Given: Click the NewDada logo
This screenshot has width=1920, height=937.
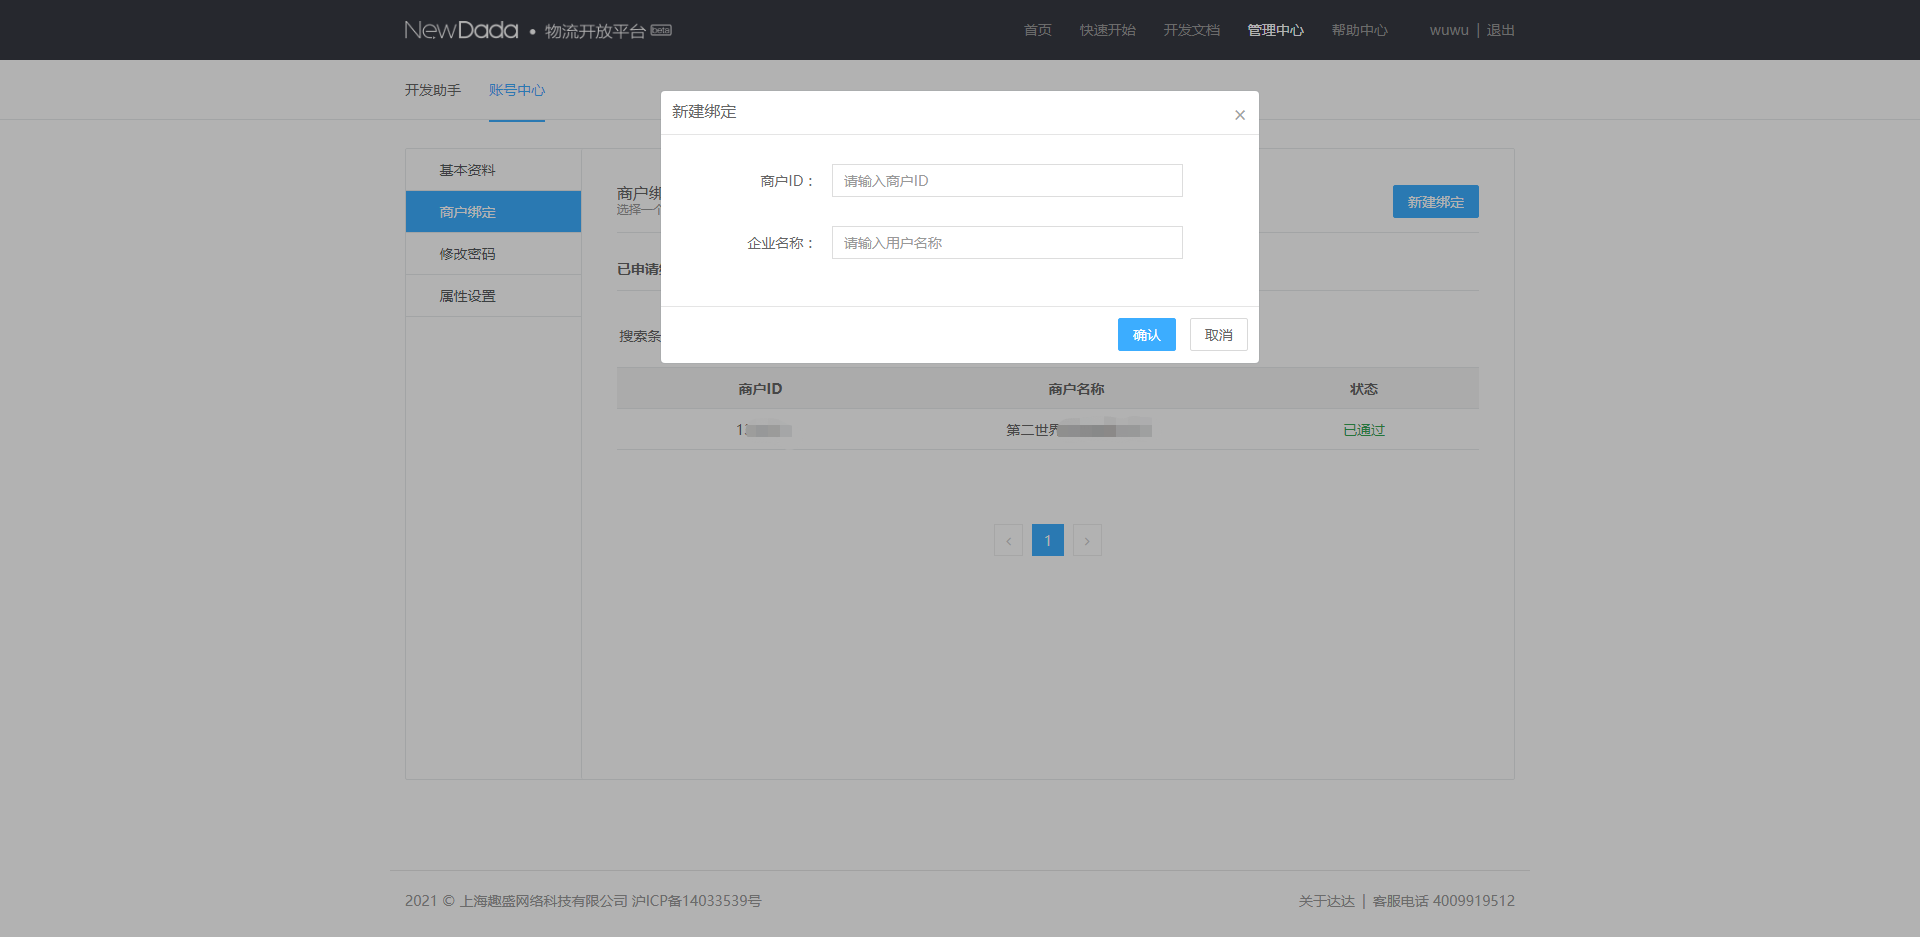Looking at the screenshot, I should [x=461, y=30].
